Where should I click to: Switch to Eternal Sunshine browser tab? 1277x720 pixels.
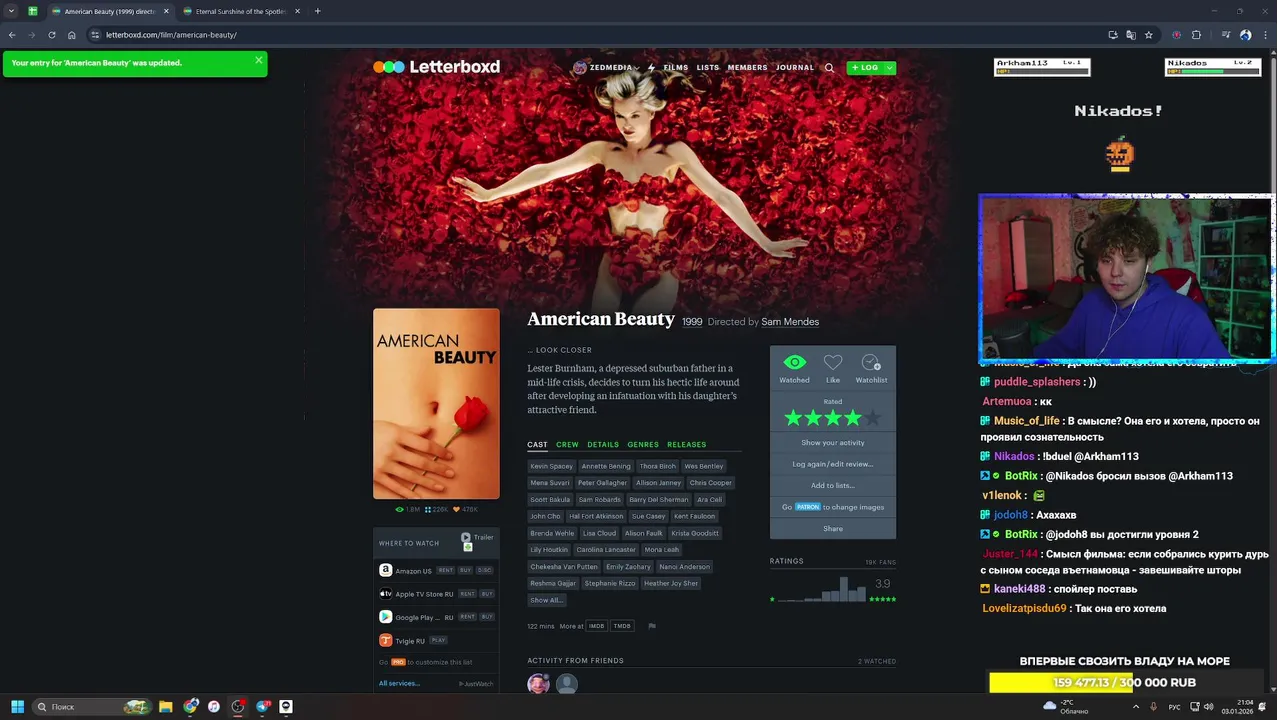pos(240,11)
